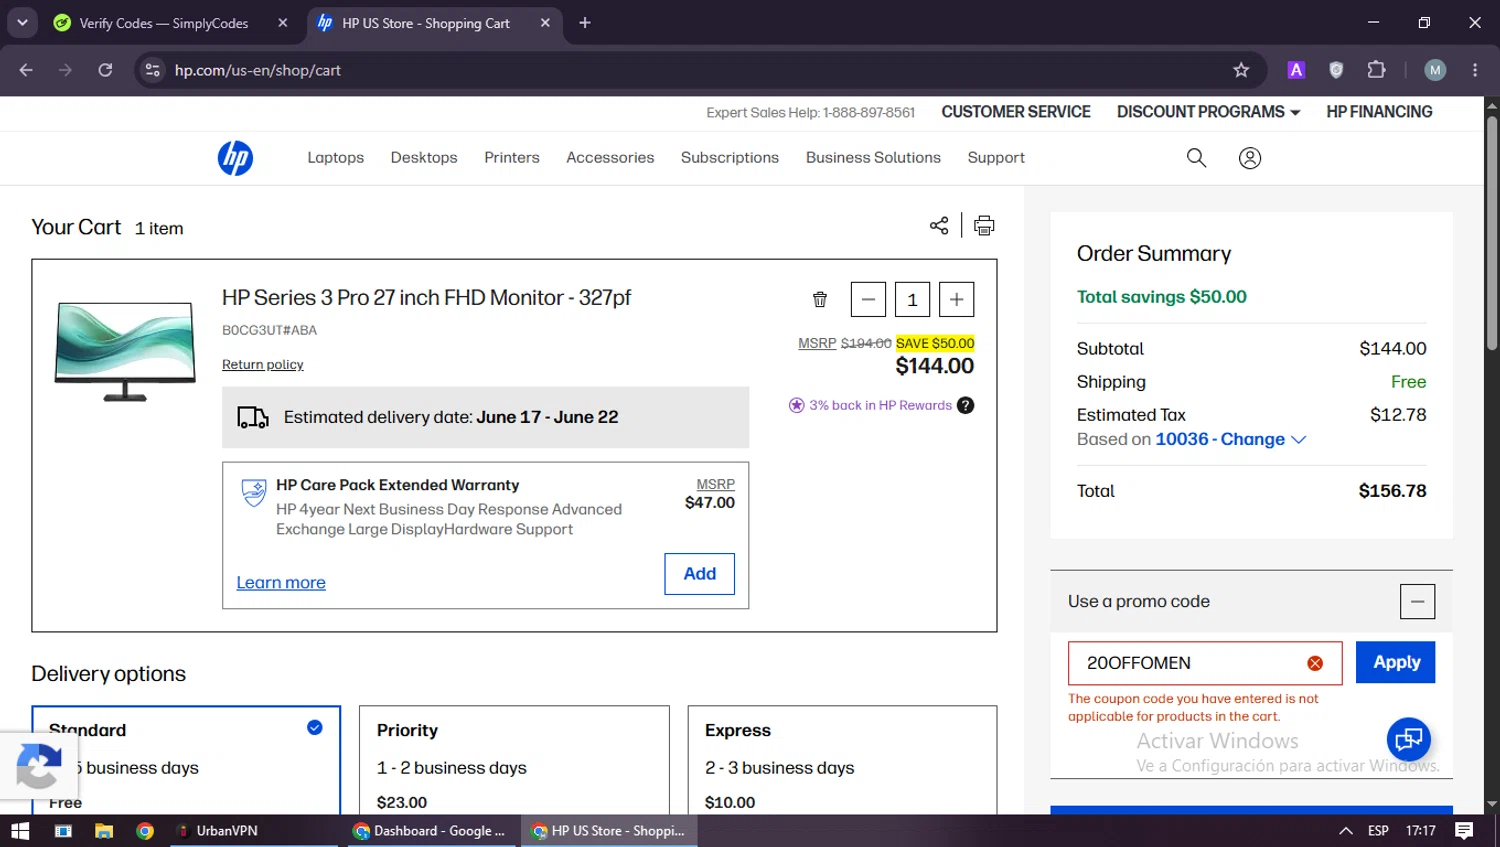This screenshot has height=847, width=1500.
Task: Open Learn more about Care Pack
Action: (281, 583)
